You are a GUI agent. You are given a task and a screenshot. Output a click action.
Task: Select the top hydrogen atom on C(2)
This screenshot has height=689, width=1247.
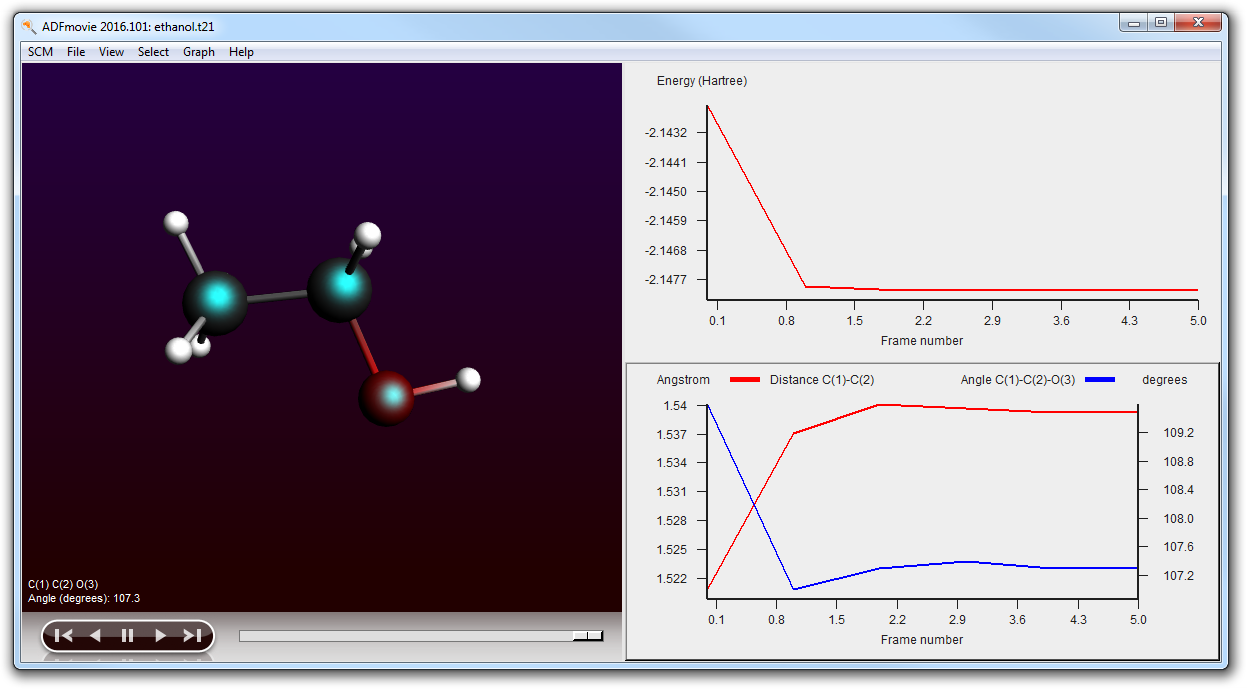point(369,235)
